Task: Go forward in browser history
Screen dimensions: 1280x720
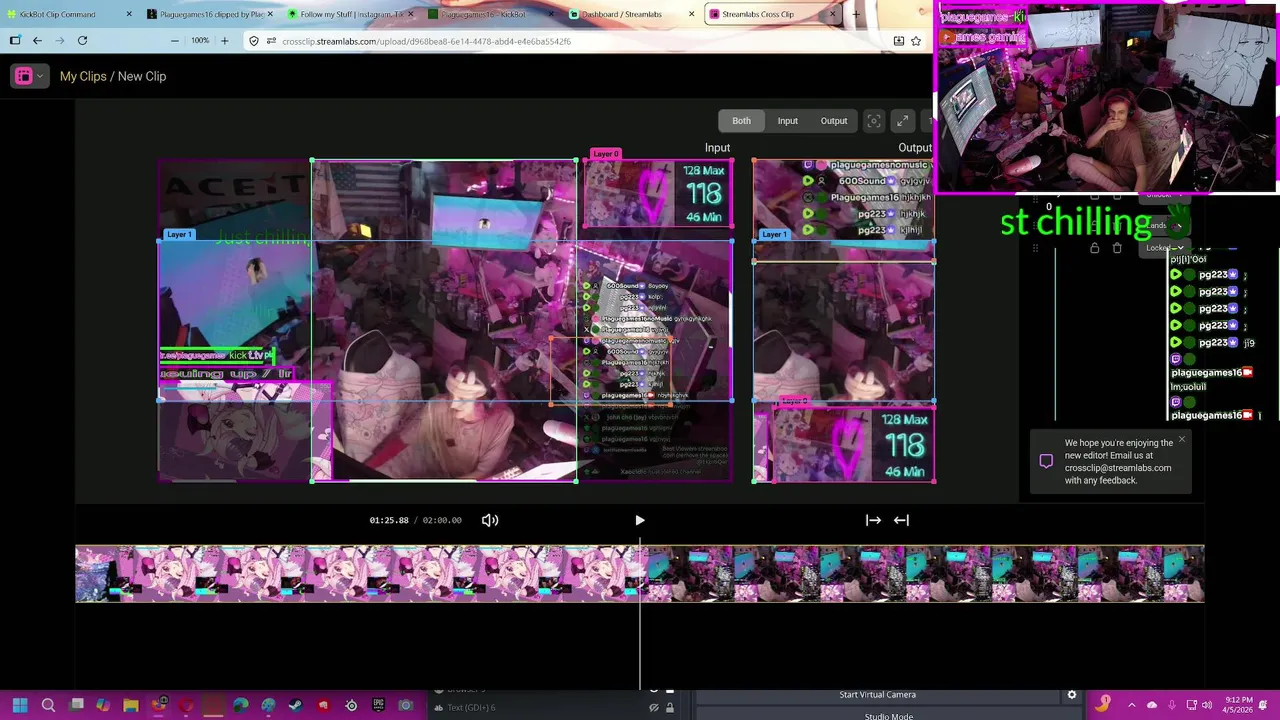Action: click(x=59, y=41)
